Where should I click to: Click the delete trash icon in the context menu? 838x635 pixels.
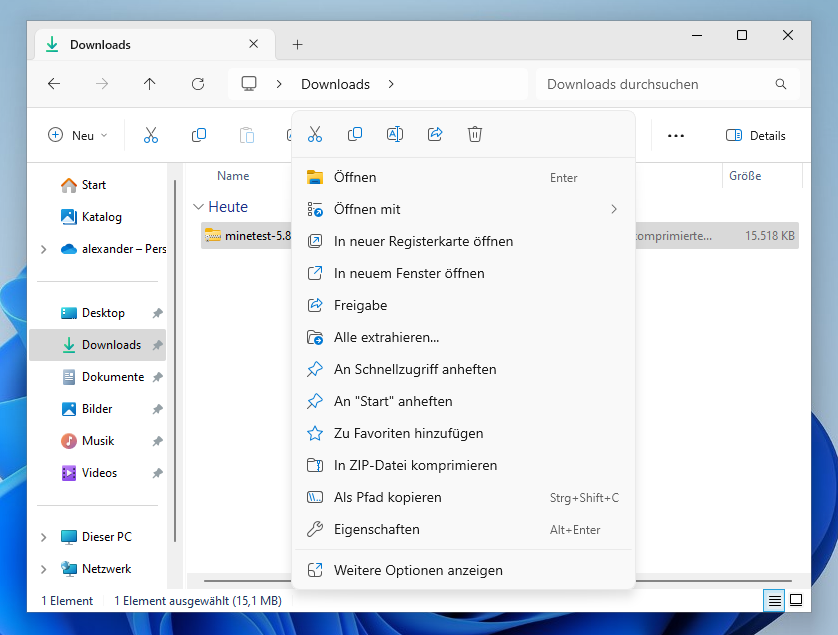[x=475, y=134]
